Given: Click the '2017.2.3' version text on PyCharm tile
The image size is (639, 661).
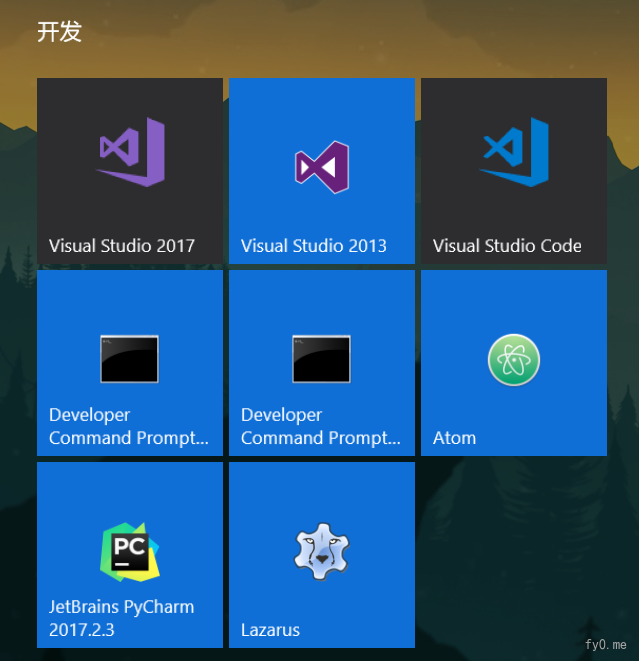Looking at the screenshot, I should pyautogui.click(x=82, y=630).
